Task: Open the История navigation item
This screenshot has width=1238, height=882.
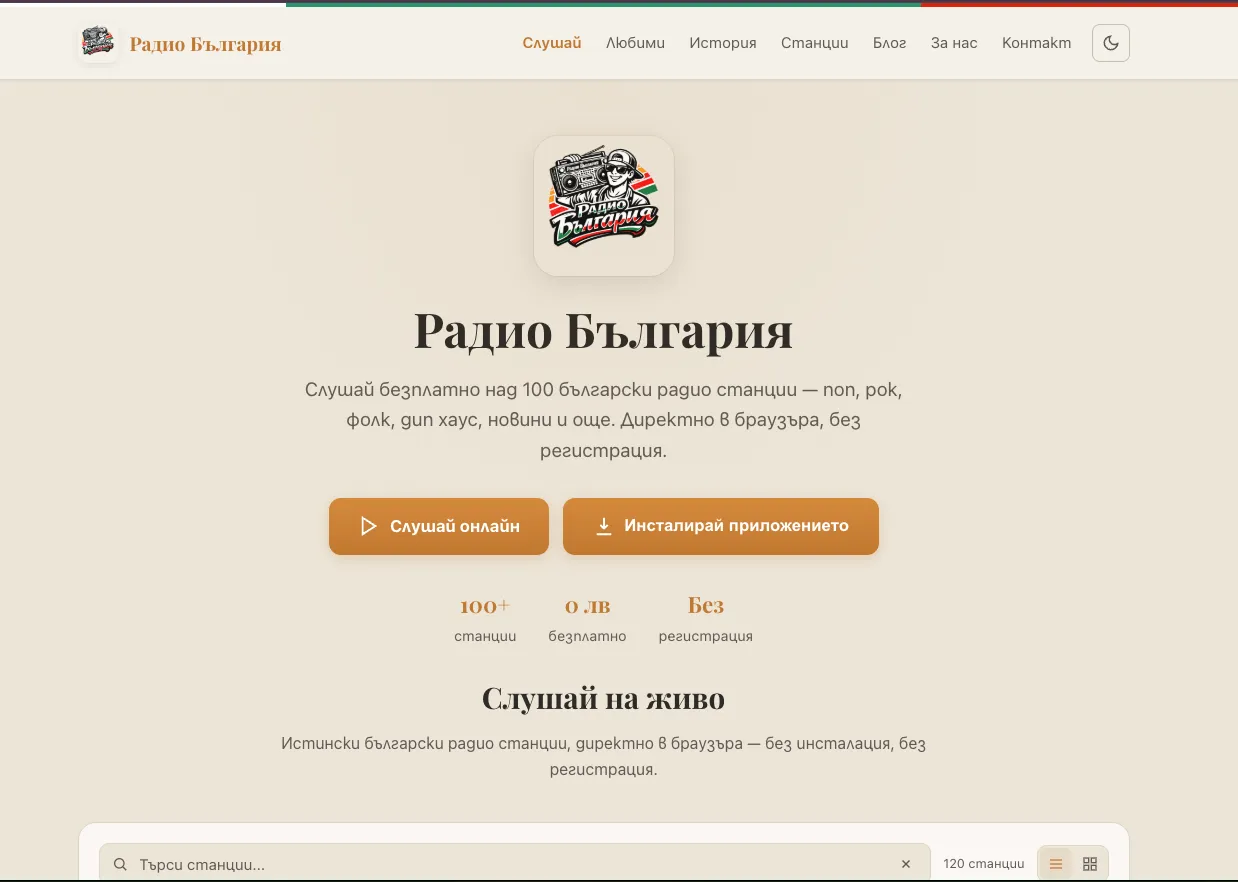Action: [x=723, y=43]
